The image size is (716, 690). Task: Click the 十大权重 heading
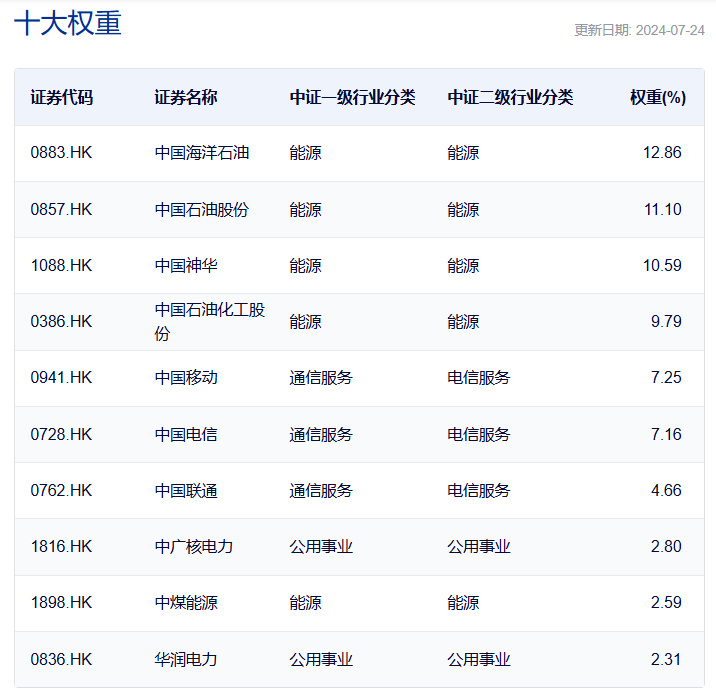tap(68, 23)
